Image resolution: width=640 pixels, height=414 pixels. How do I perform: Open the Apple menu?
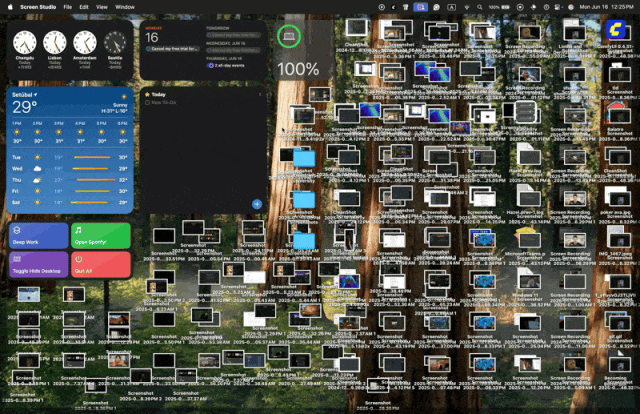click(10, 7)
